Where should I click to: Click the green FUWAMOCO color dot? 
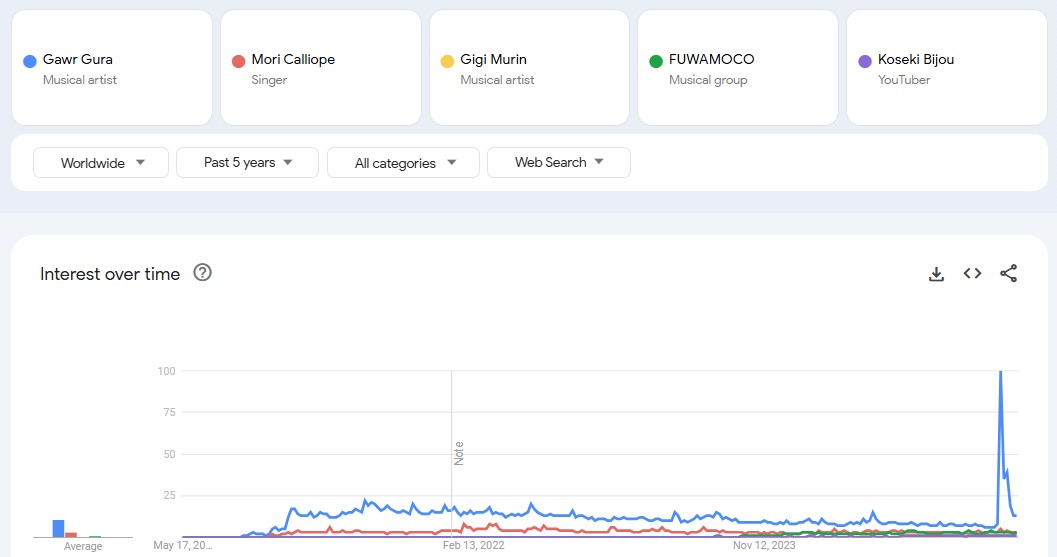[656, 61]
